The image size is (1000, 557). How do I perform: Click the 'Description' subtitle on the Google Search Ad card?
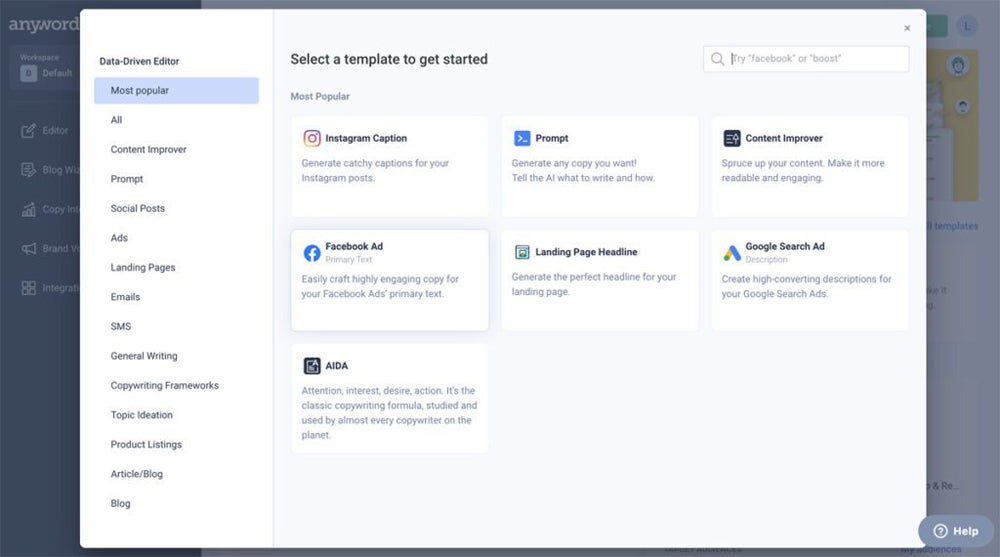(x=766, y=260)
